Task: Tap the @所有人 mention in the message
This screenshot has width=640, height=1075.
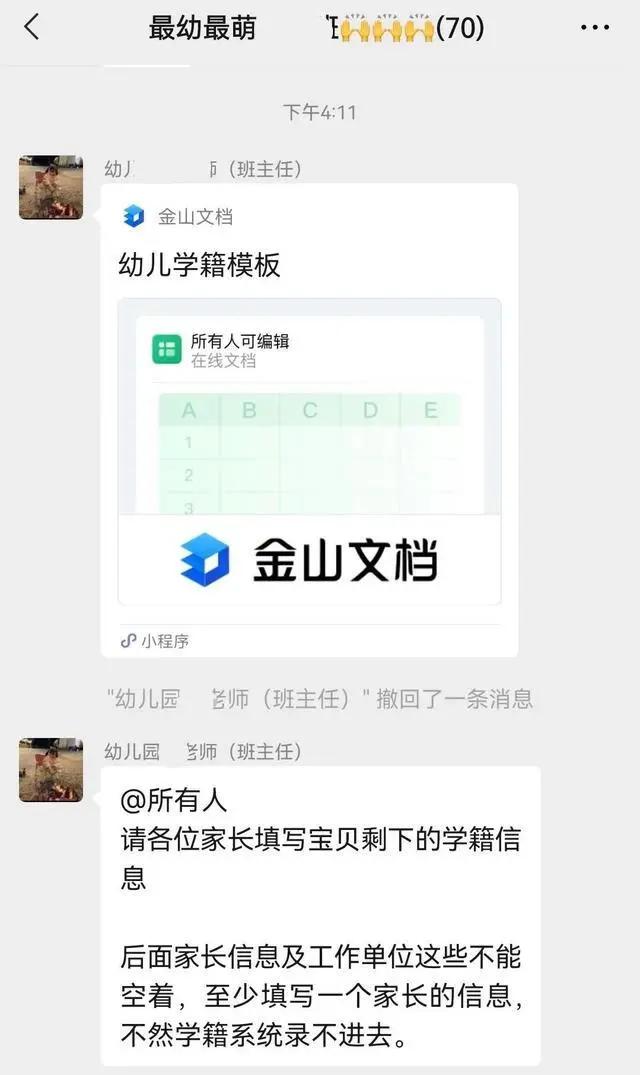Action: pyautogui.click(x=173, y=800)
